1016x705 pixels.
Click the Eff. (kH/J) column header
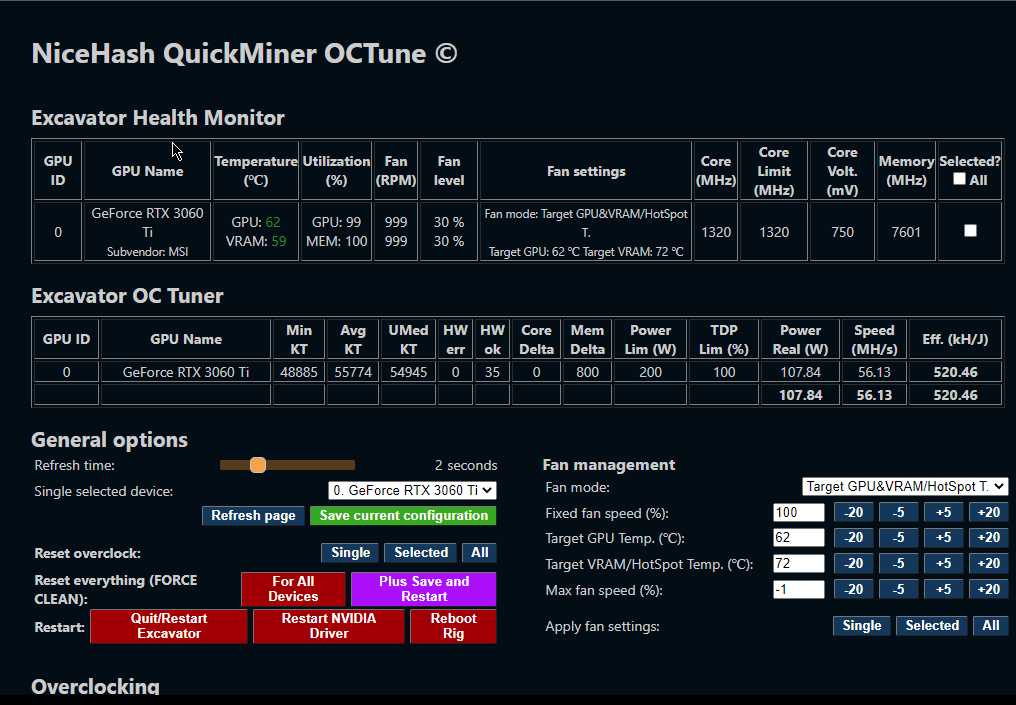tap(955, 339)
